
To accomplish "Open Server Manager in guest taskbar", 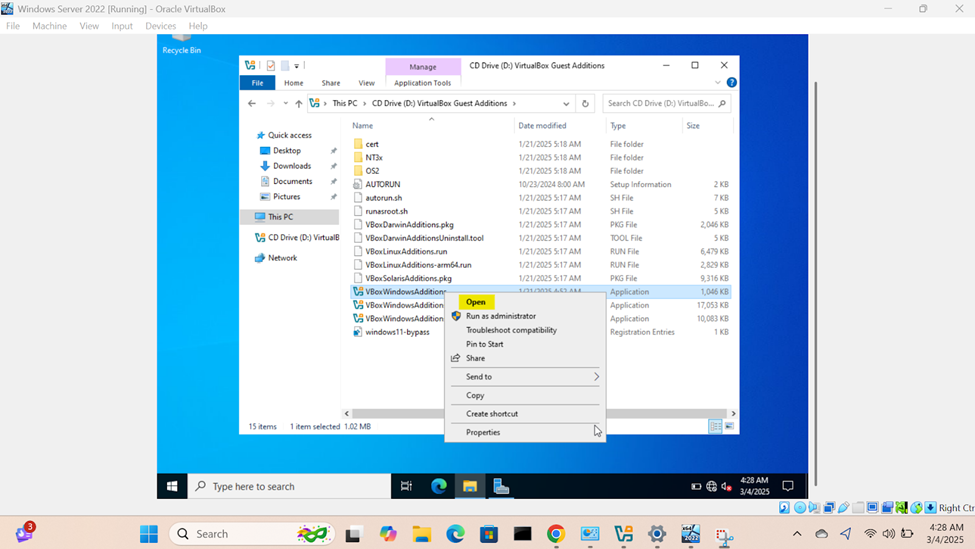I will 501,486.
